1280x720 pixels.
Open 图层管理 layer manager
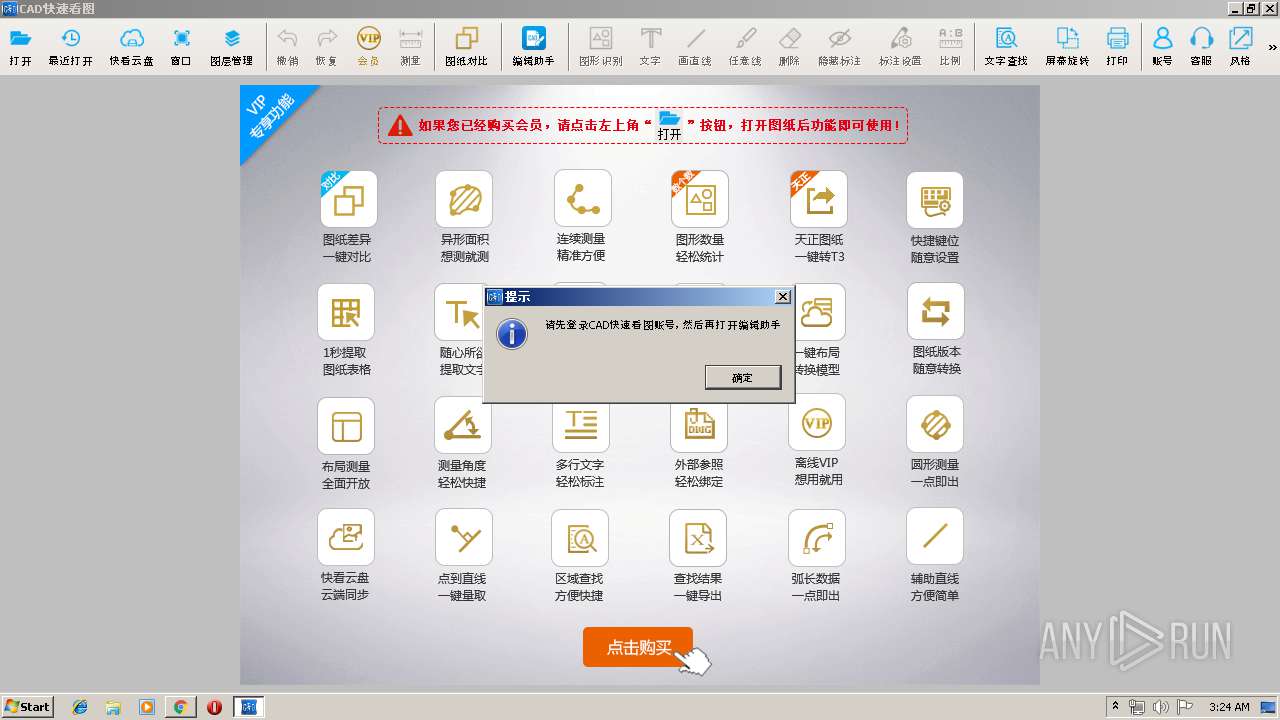tap(231, 46)
